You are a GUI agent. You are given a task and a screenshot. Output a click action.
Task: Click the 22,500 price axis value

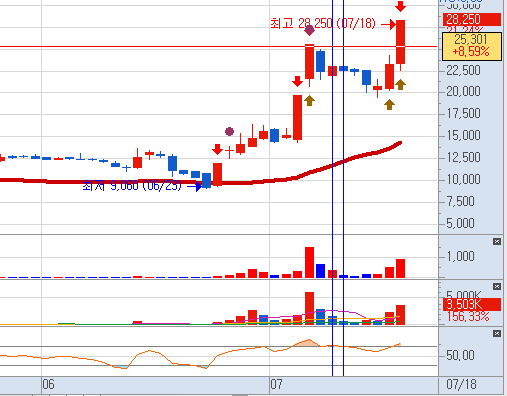tap(463, 70)
